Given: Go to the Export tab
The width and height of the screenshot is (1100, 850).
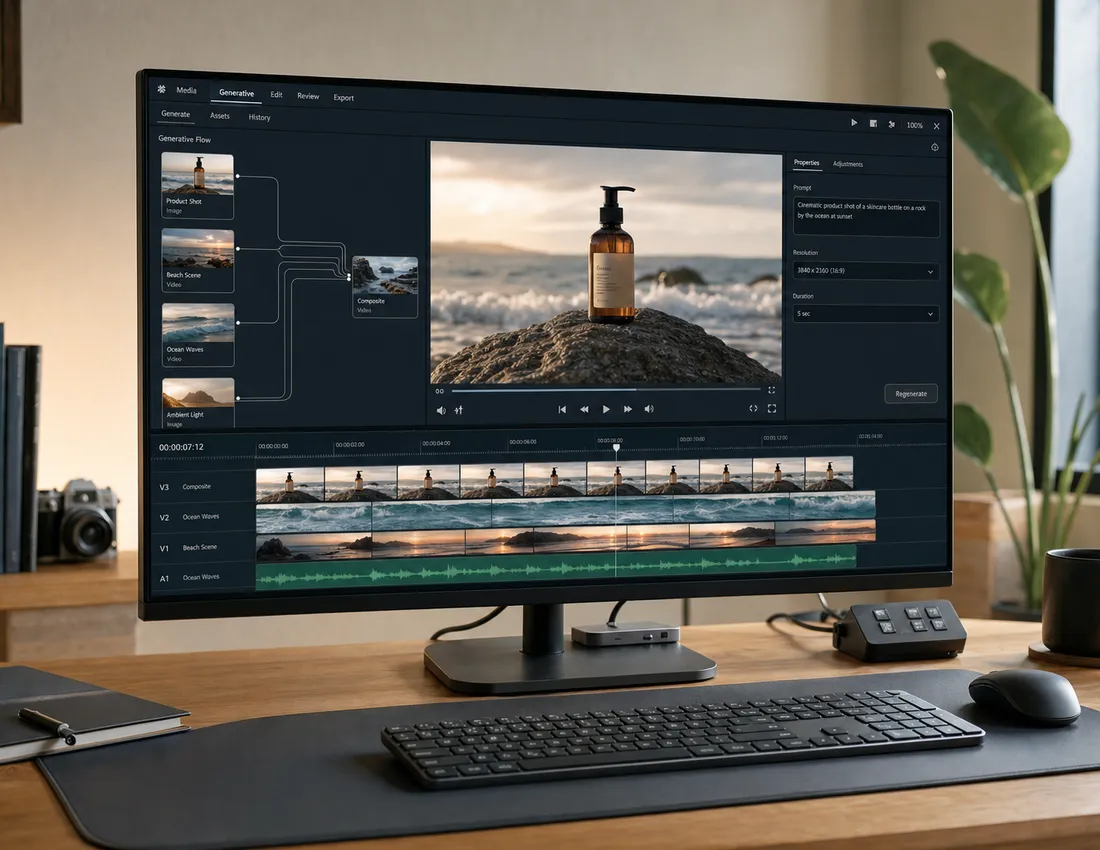Looking at the screenshot, I should (x=344, y=97).
